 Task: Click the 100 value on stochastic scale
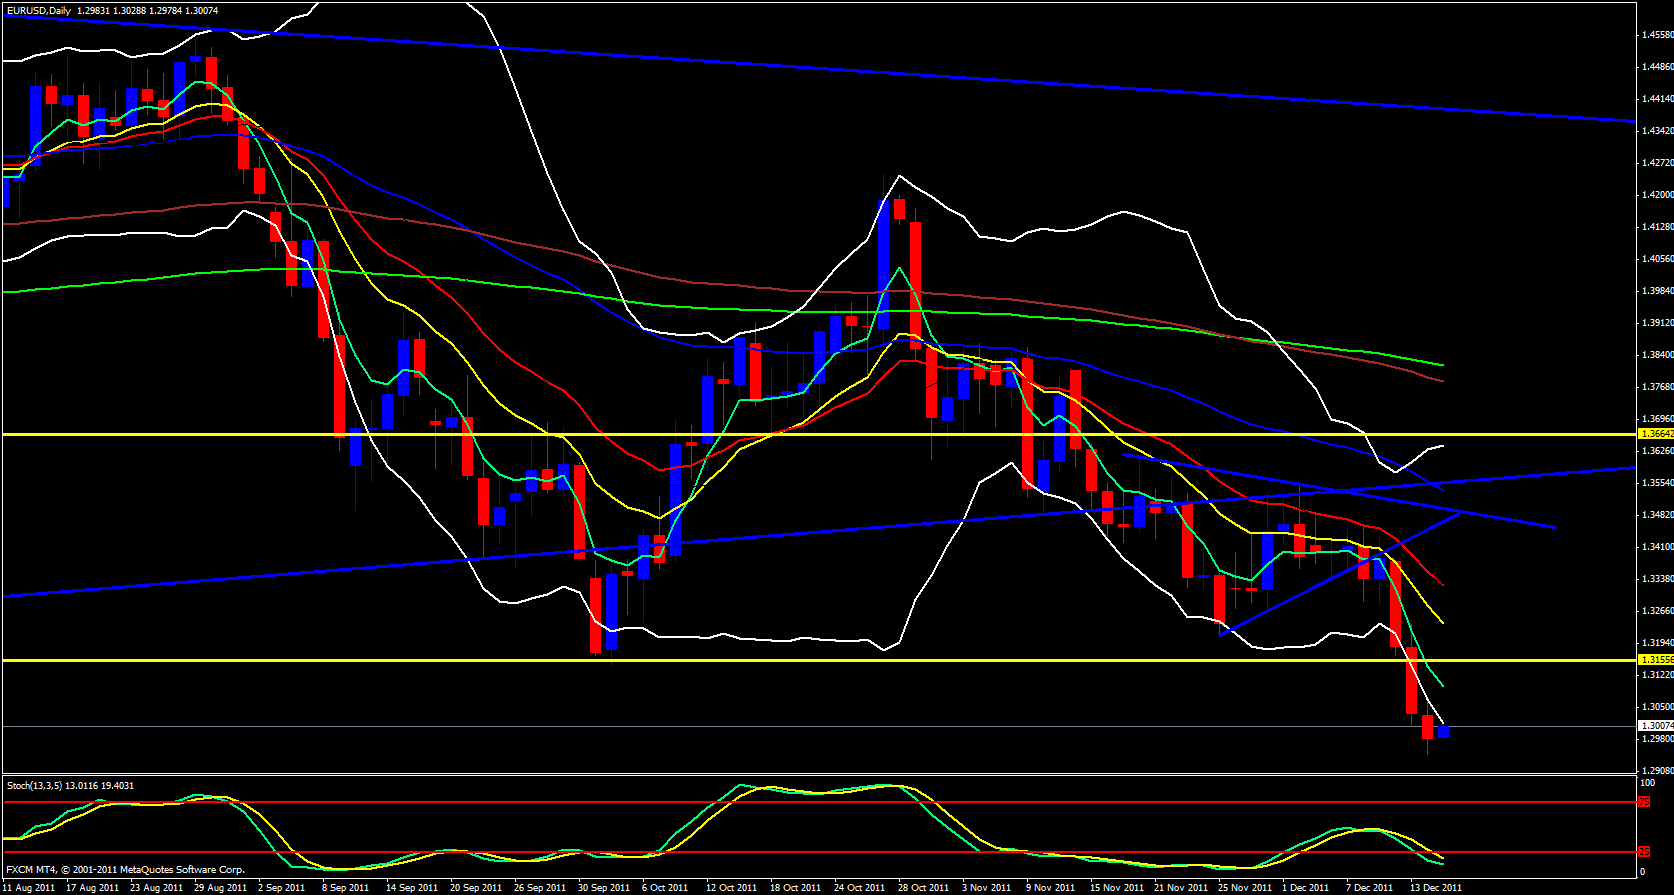[x=1647, y=782]
